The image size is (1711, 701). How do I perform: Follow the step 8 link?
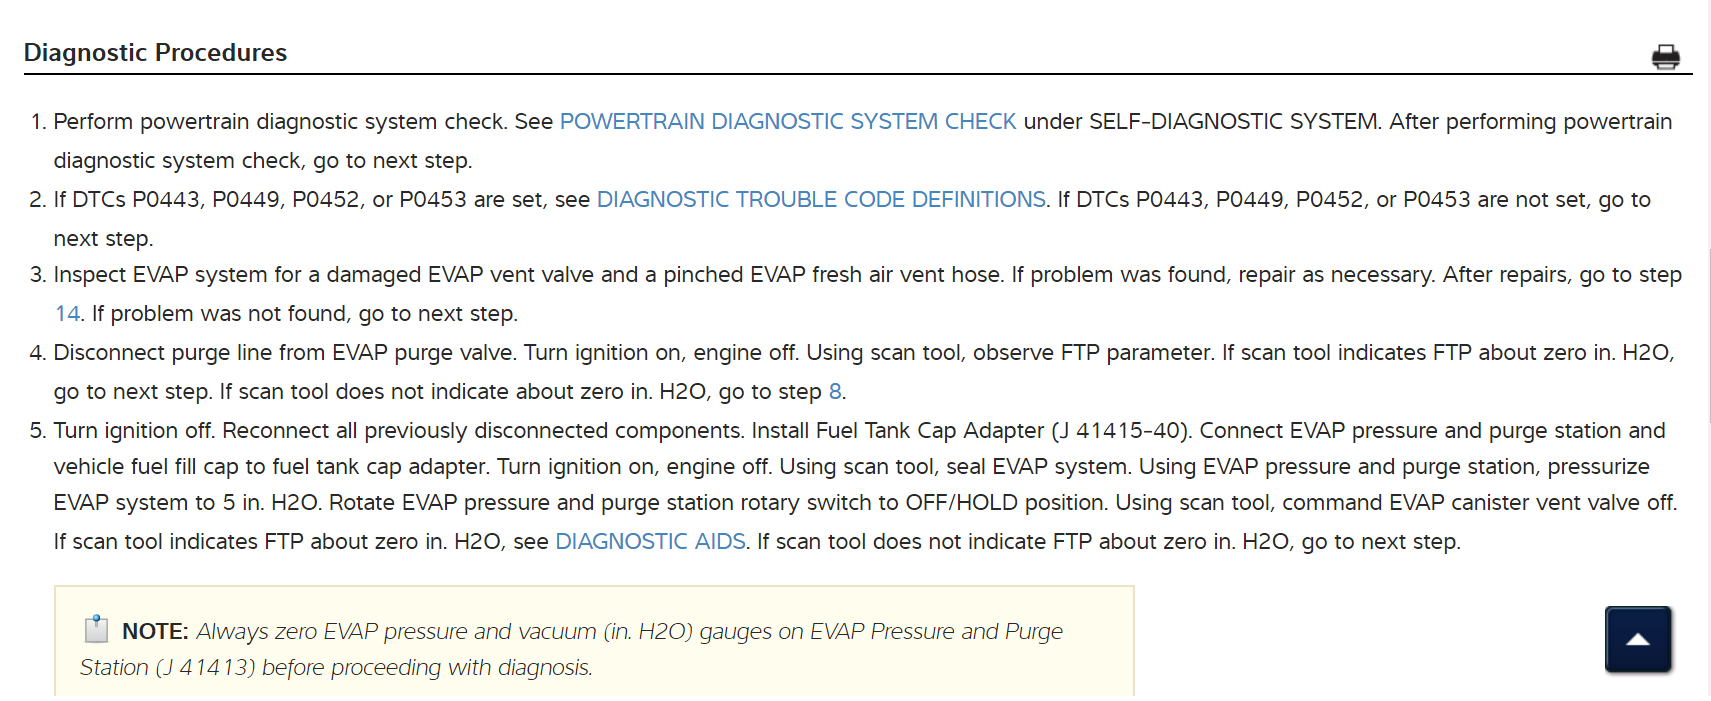coord(835,392)
